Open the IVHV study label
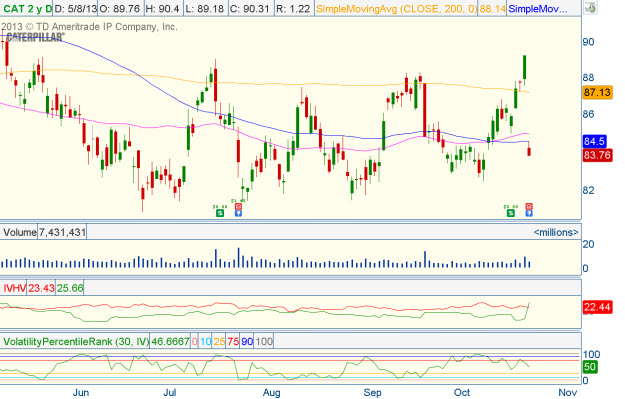Viewport: 625px width, 399px height. (x=14, y=288)
